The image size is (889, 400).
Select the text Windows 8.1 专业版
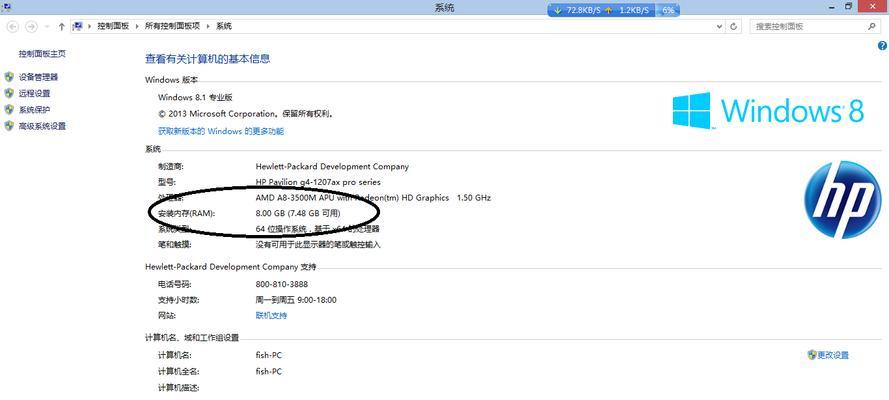pyautogui.click(x=195, y=97)
